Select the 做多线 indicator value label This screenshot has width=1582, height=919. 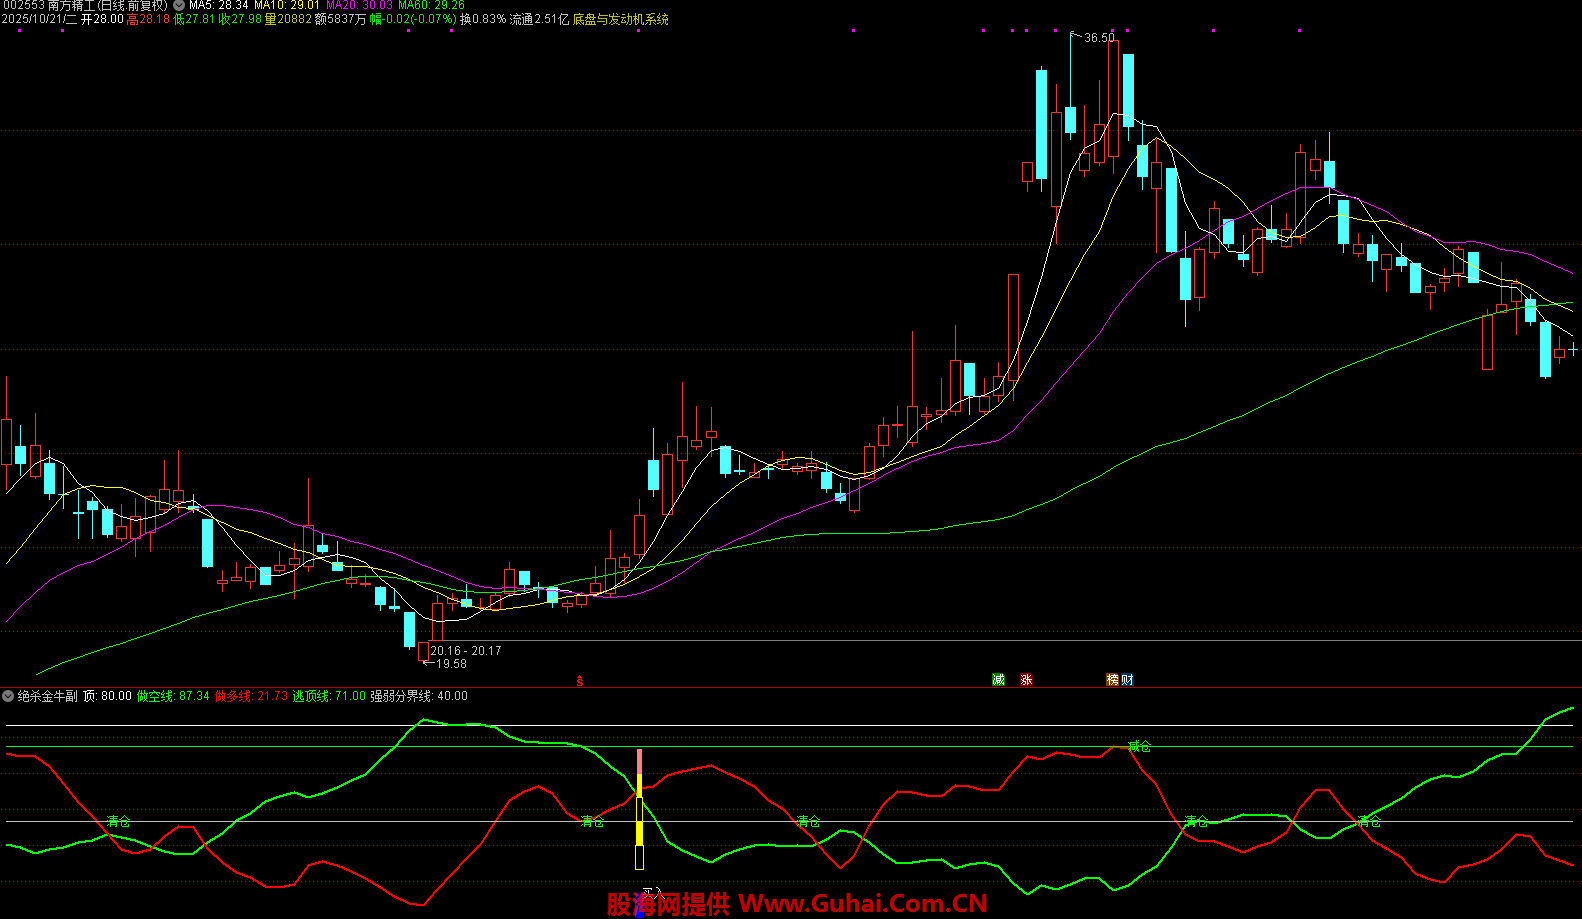pyautogui.click(x=251, y=696)
